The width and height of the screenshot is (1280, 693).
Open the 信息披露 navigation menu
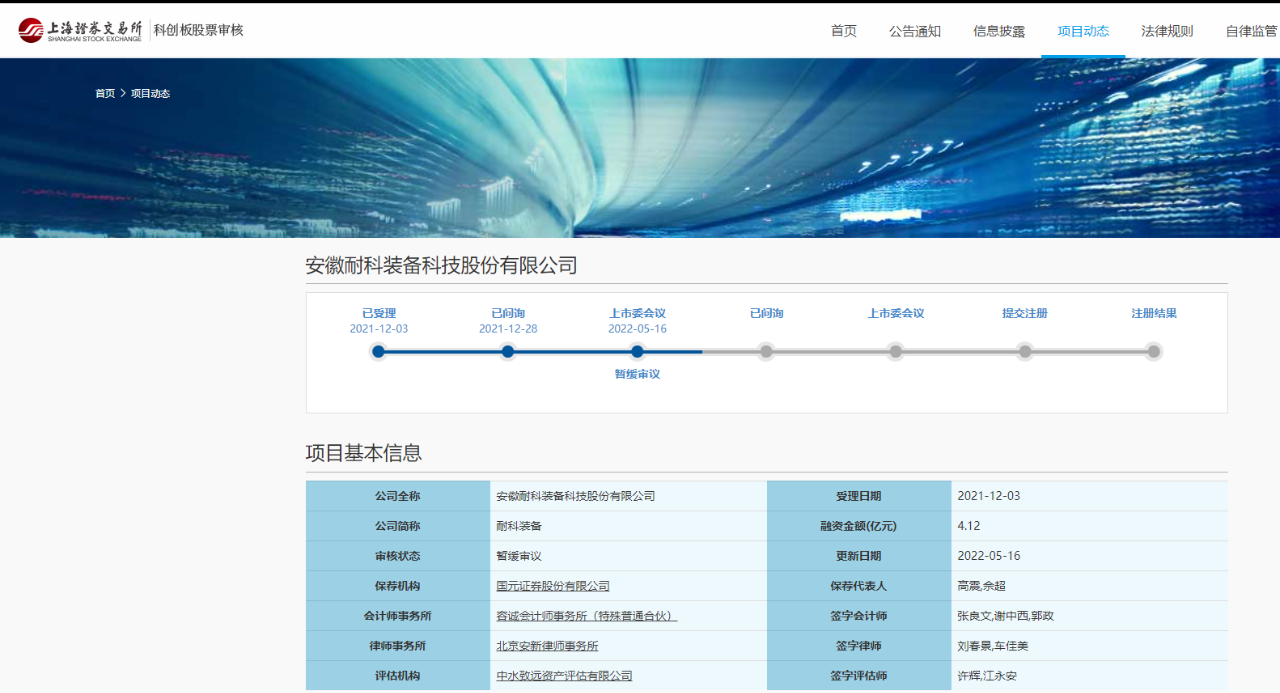(999, 31)
